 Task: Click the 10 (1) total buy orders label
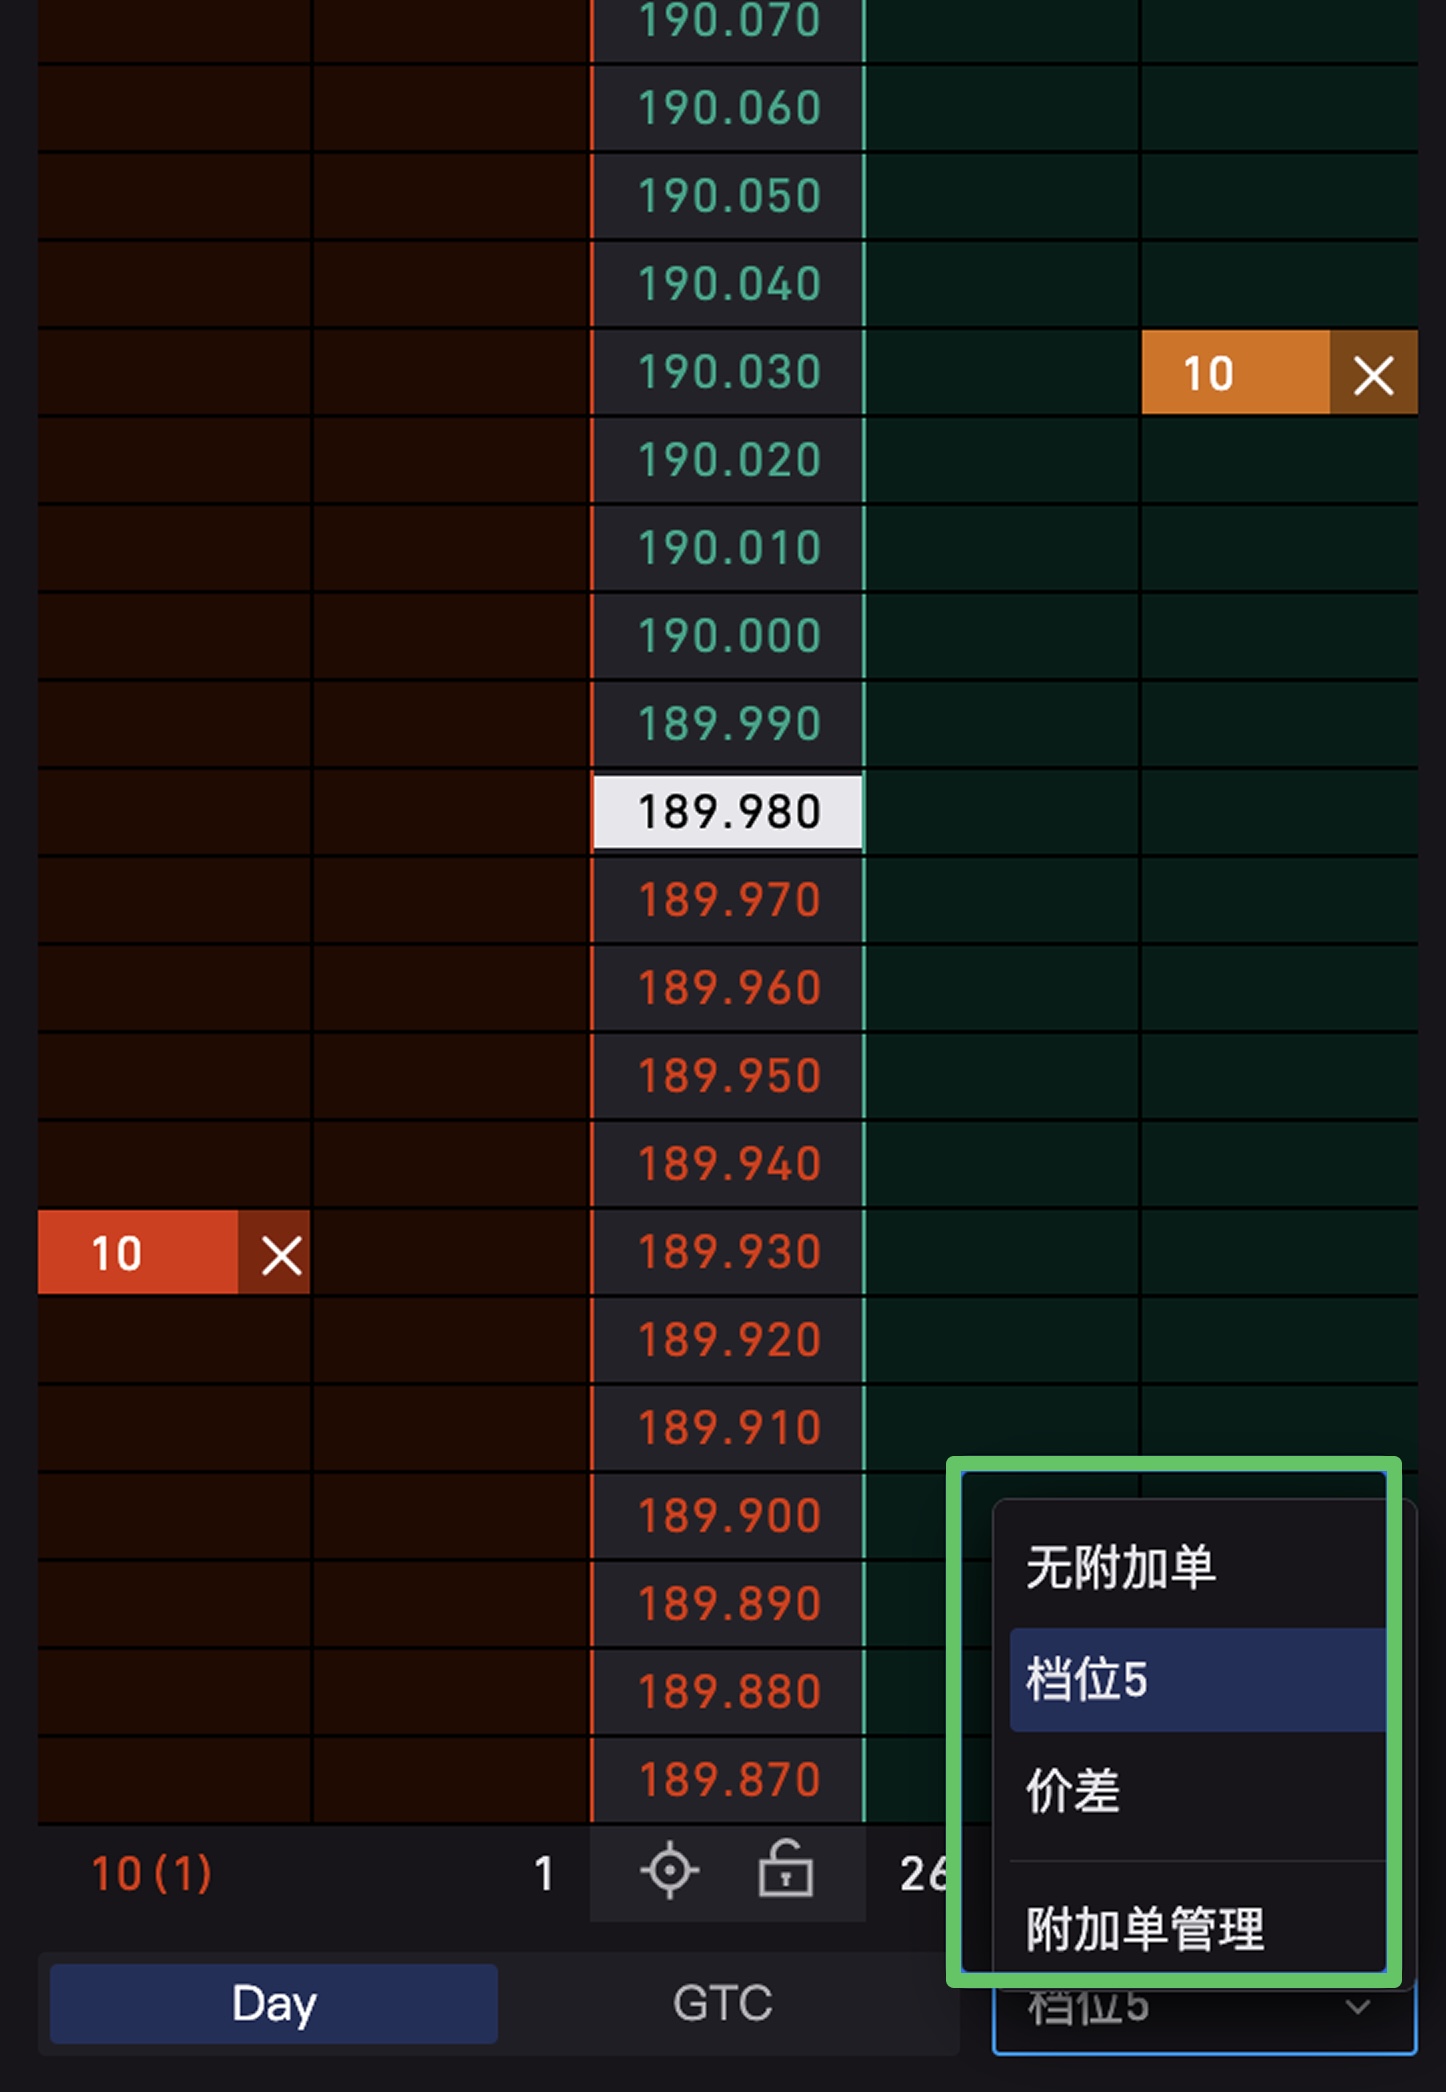(x=152, y=1874)
